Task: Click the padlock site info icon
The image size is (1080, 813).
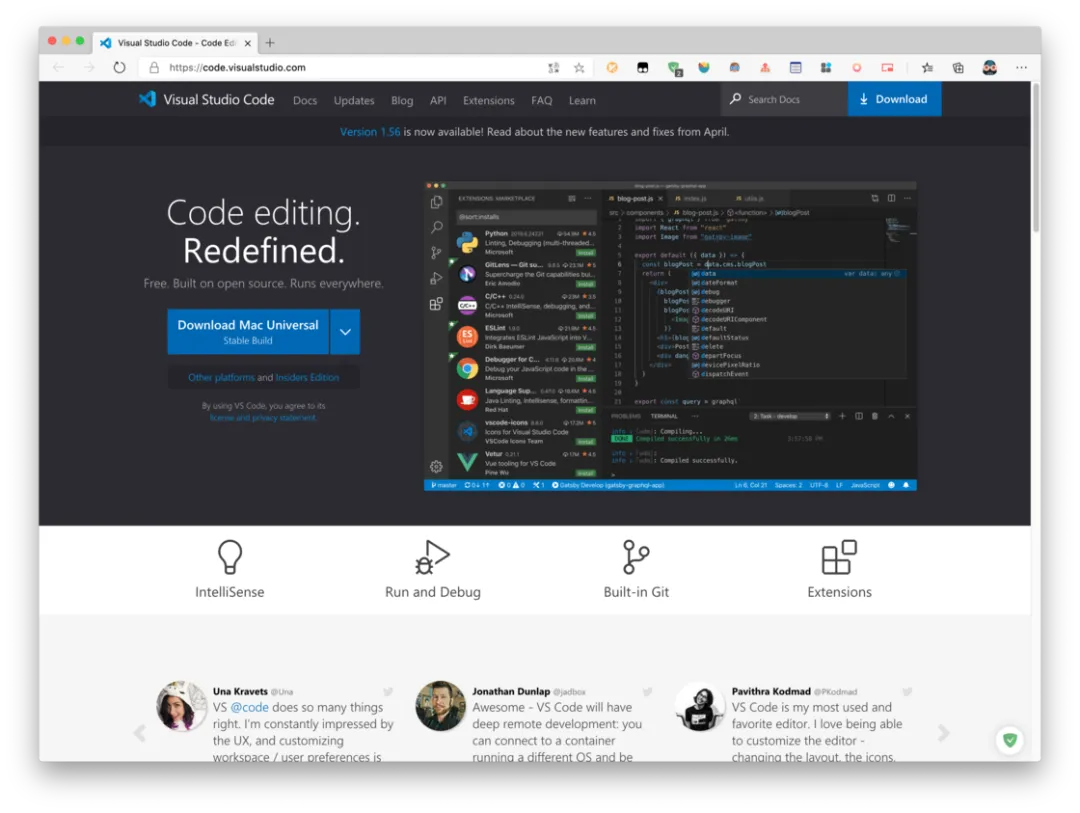Action: pyautogui.click(x=154, y=68)
